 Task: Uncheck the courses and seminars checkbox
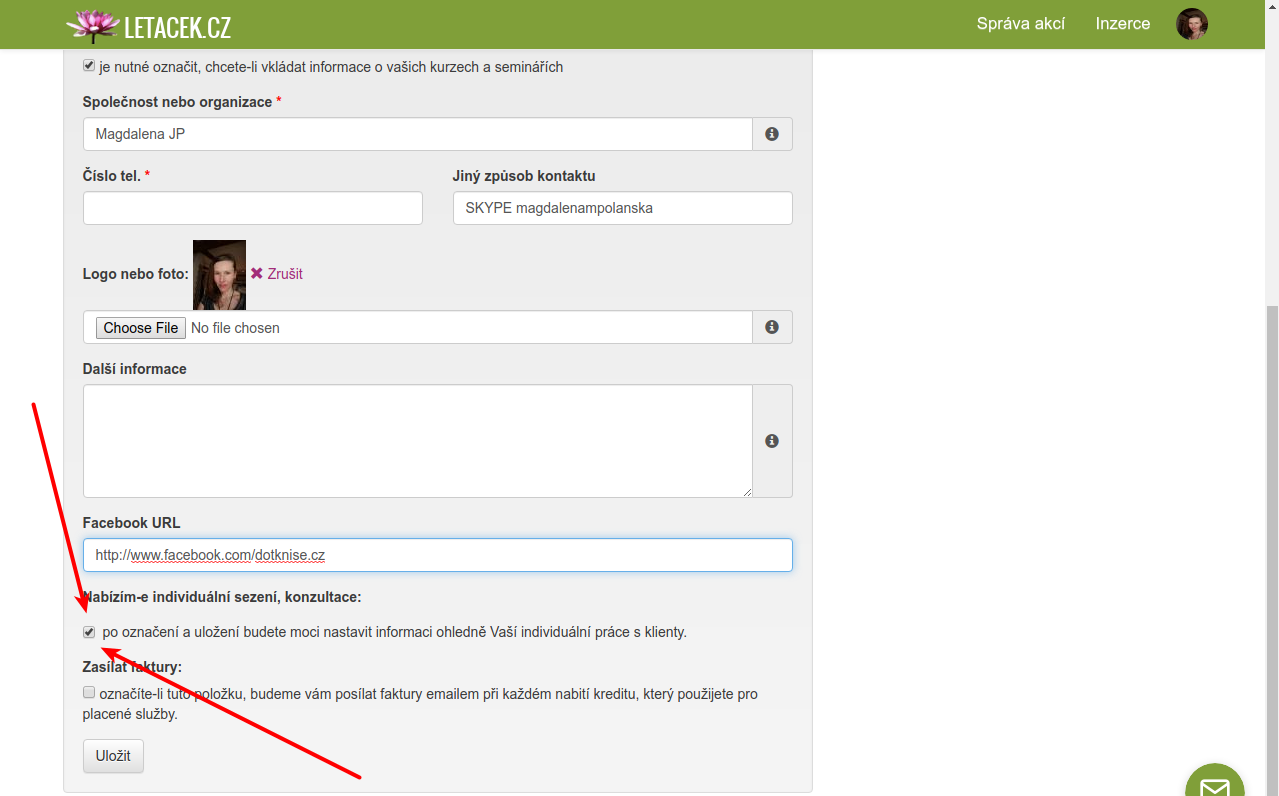pos(89,66)
